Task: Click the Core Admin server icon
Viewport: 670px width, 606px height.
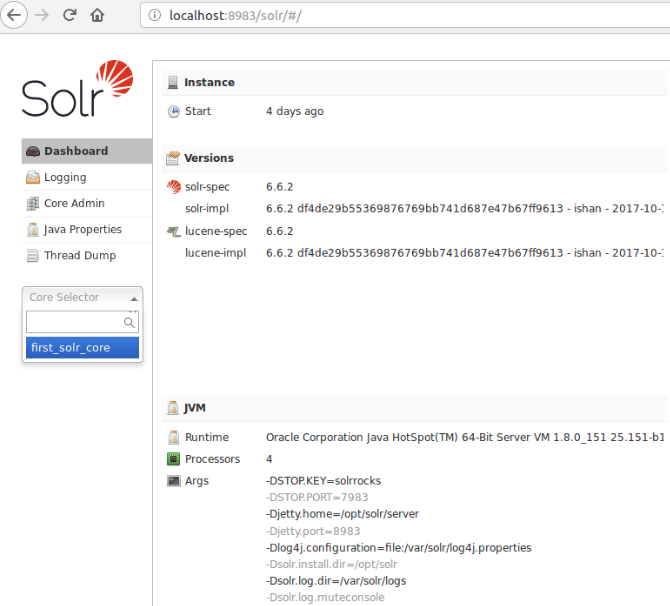Action: [33, 204]
